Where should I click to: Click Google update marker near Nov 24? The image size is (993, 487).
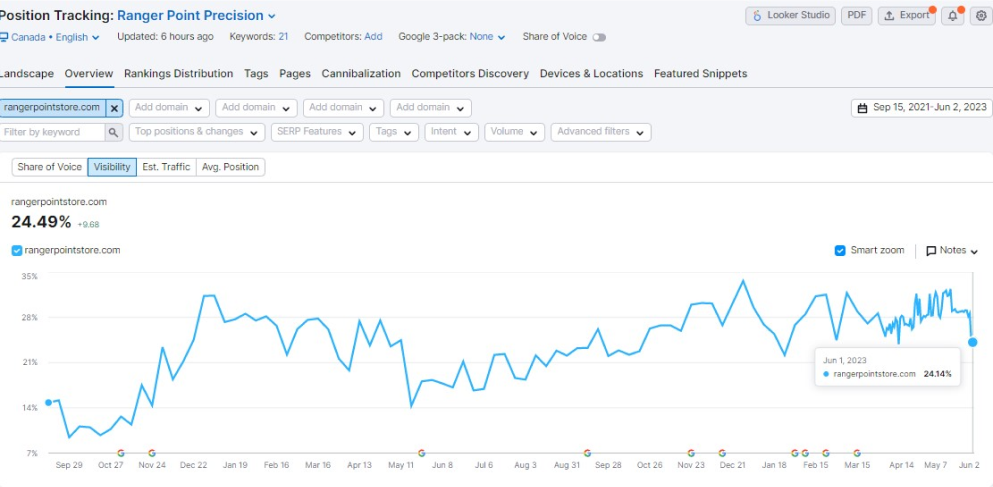[151, 453]
